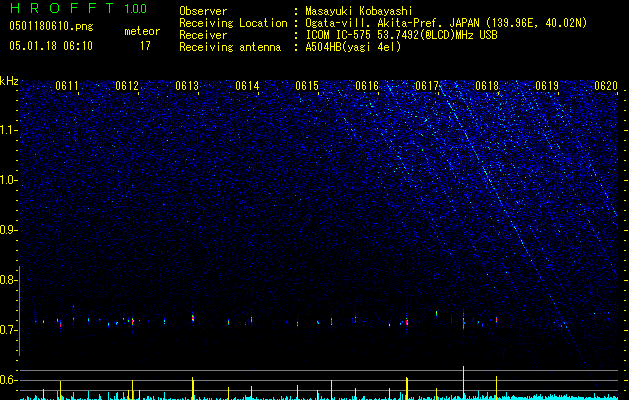Click the observer name Masayuki Kobayashi

point(359,11)
